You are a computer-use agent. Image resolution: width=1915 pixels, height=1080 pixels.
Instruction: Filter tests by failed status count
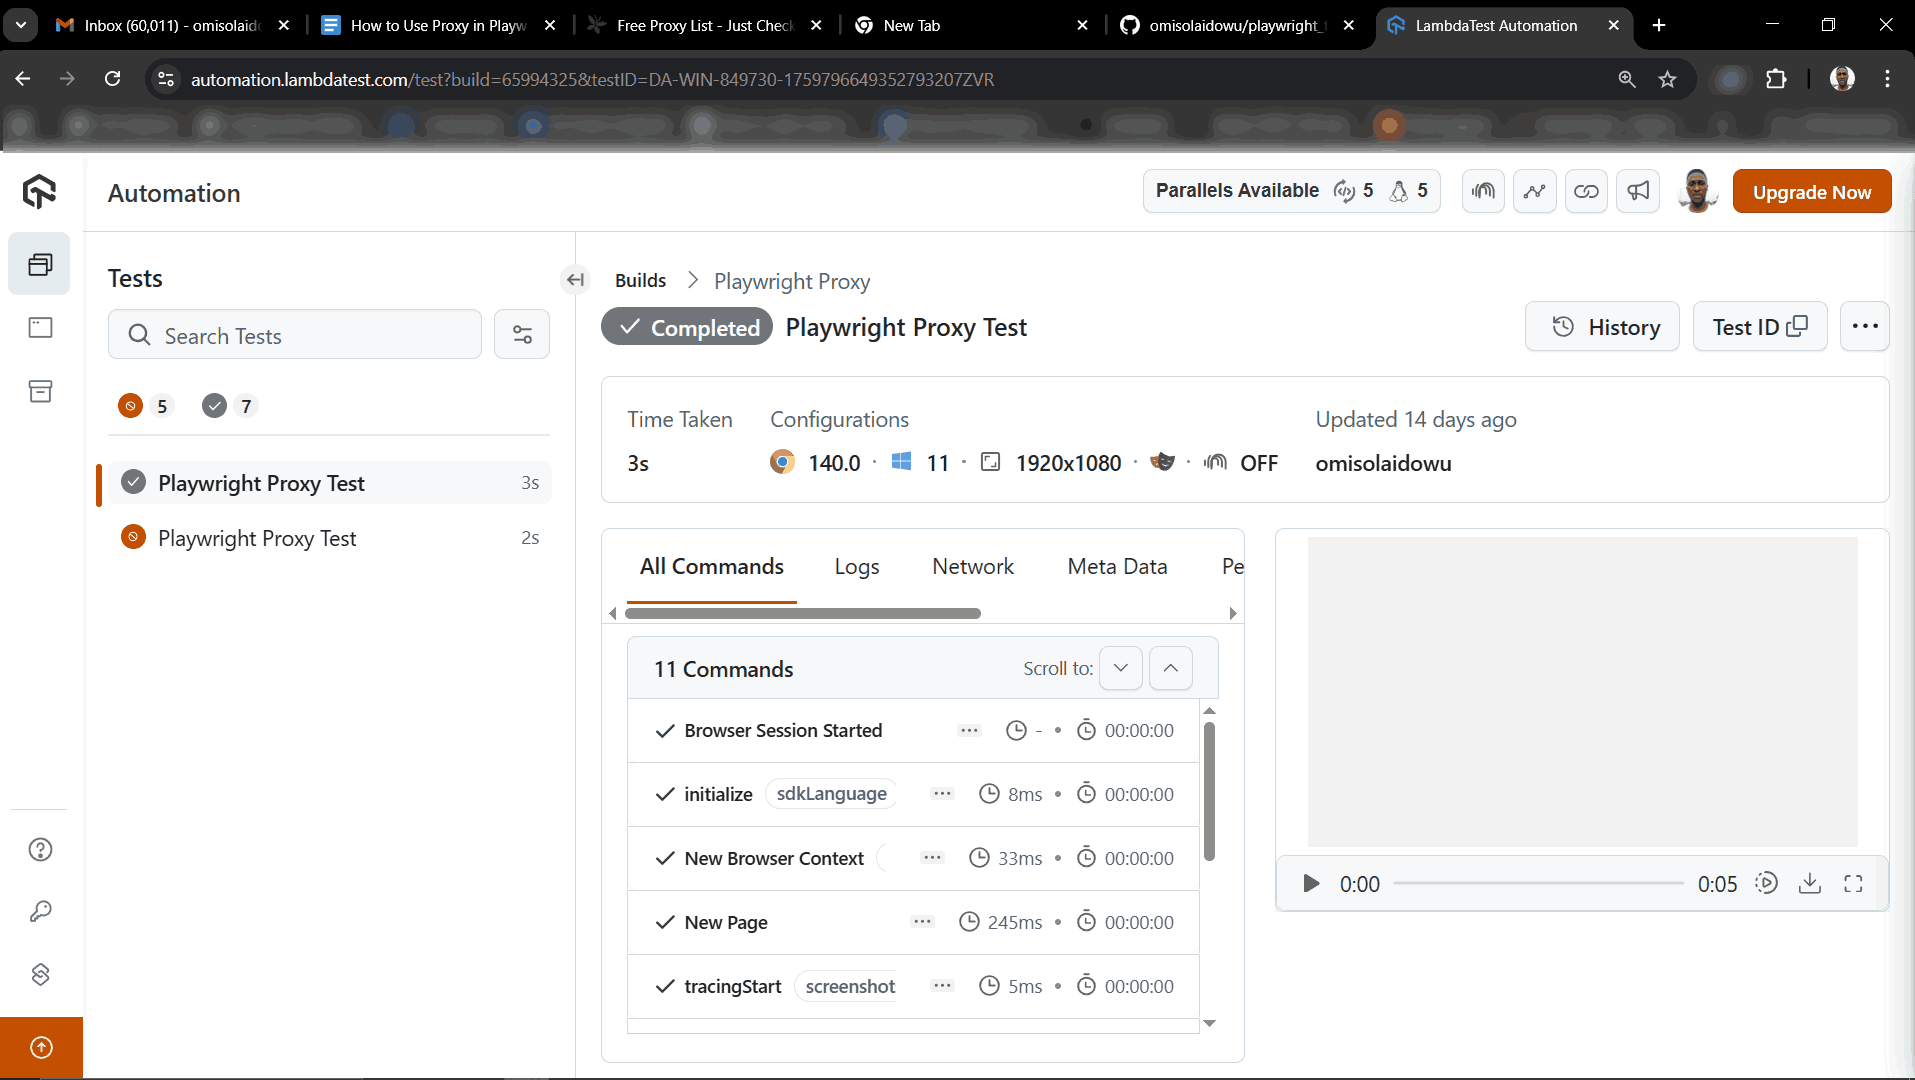pyautogui.click(x=145, y=406)
